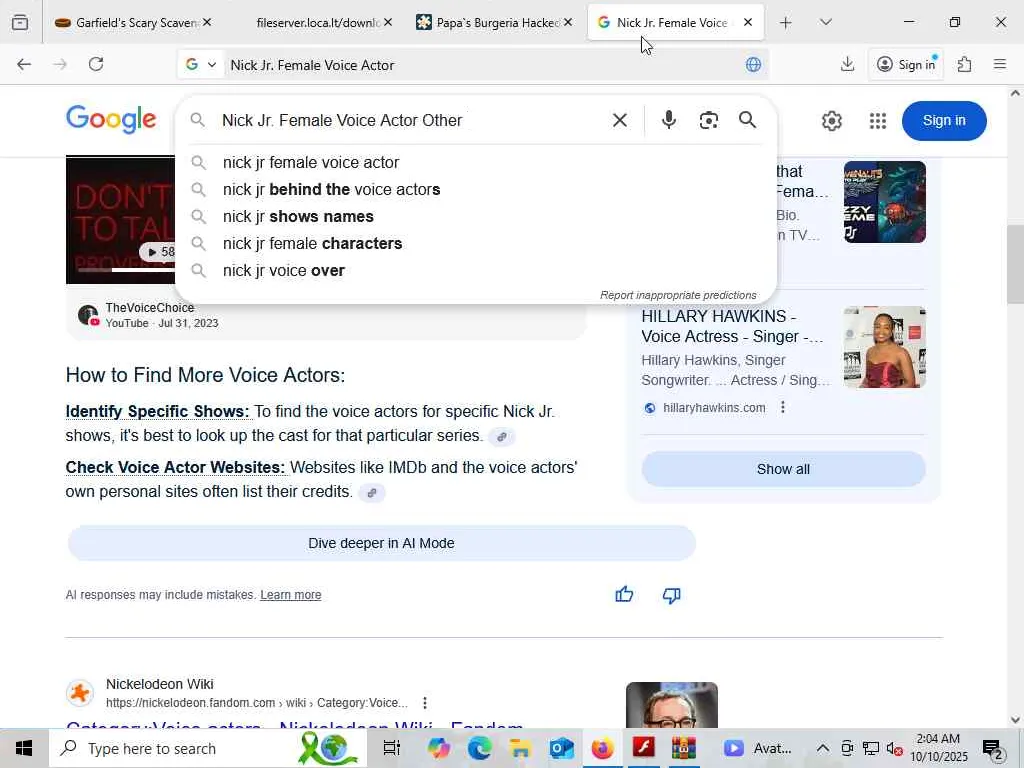Play the TheVoiceChoice video thumbnail

pyautogui.click(x=121, y=219)
